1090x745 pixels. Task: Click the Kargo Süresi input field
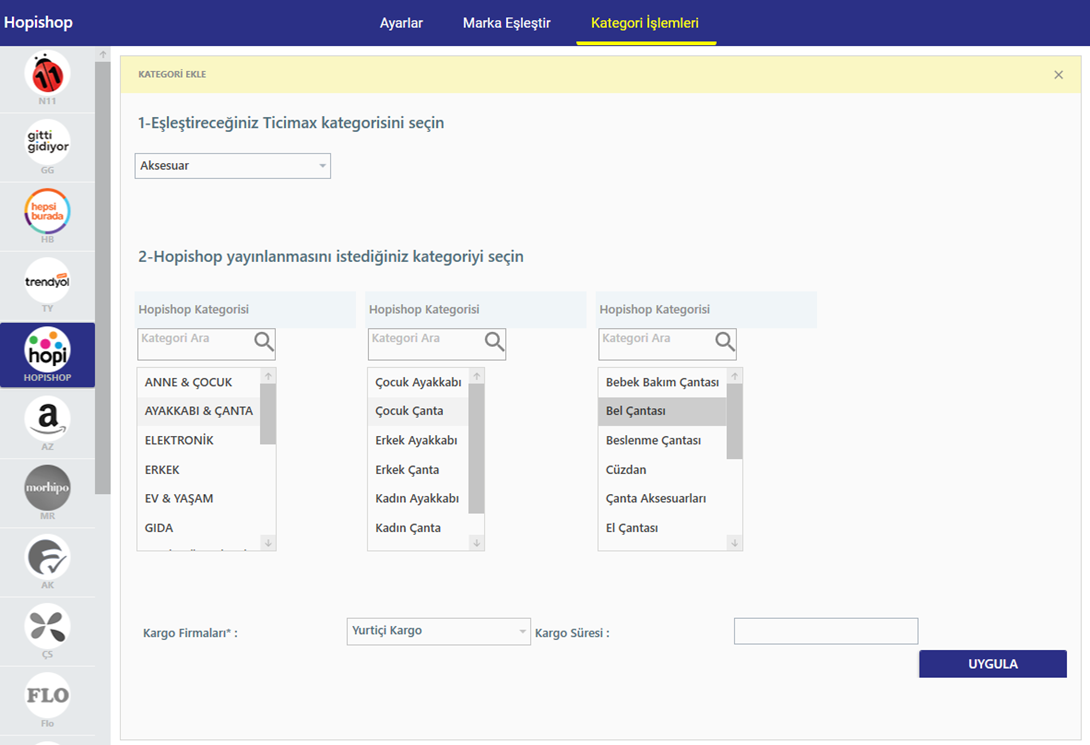826,631
